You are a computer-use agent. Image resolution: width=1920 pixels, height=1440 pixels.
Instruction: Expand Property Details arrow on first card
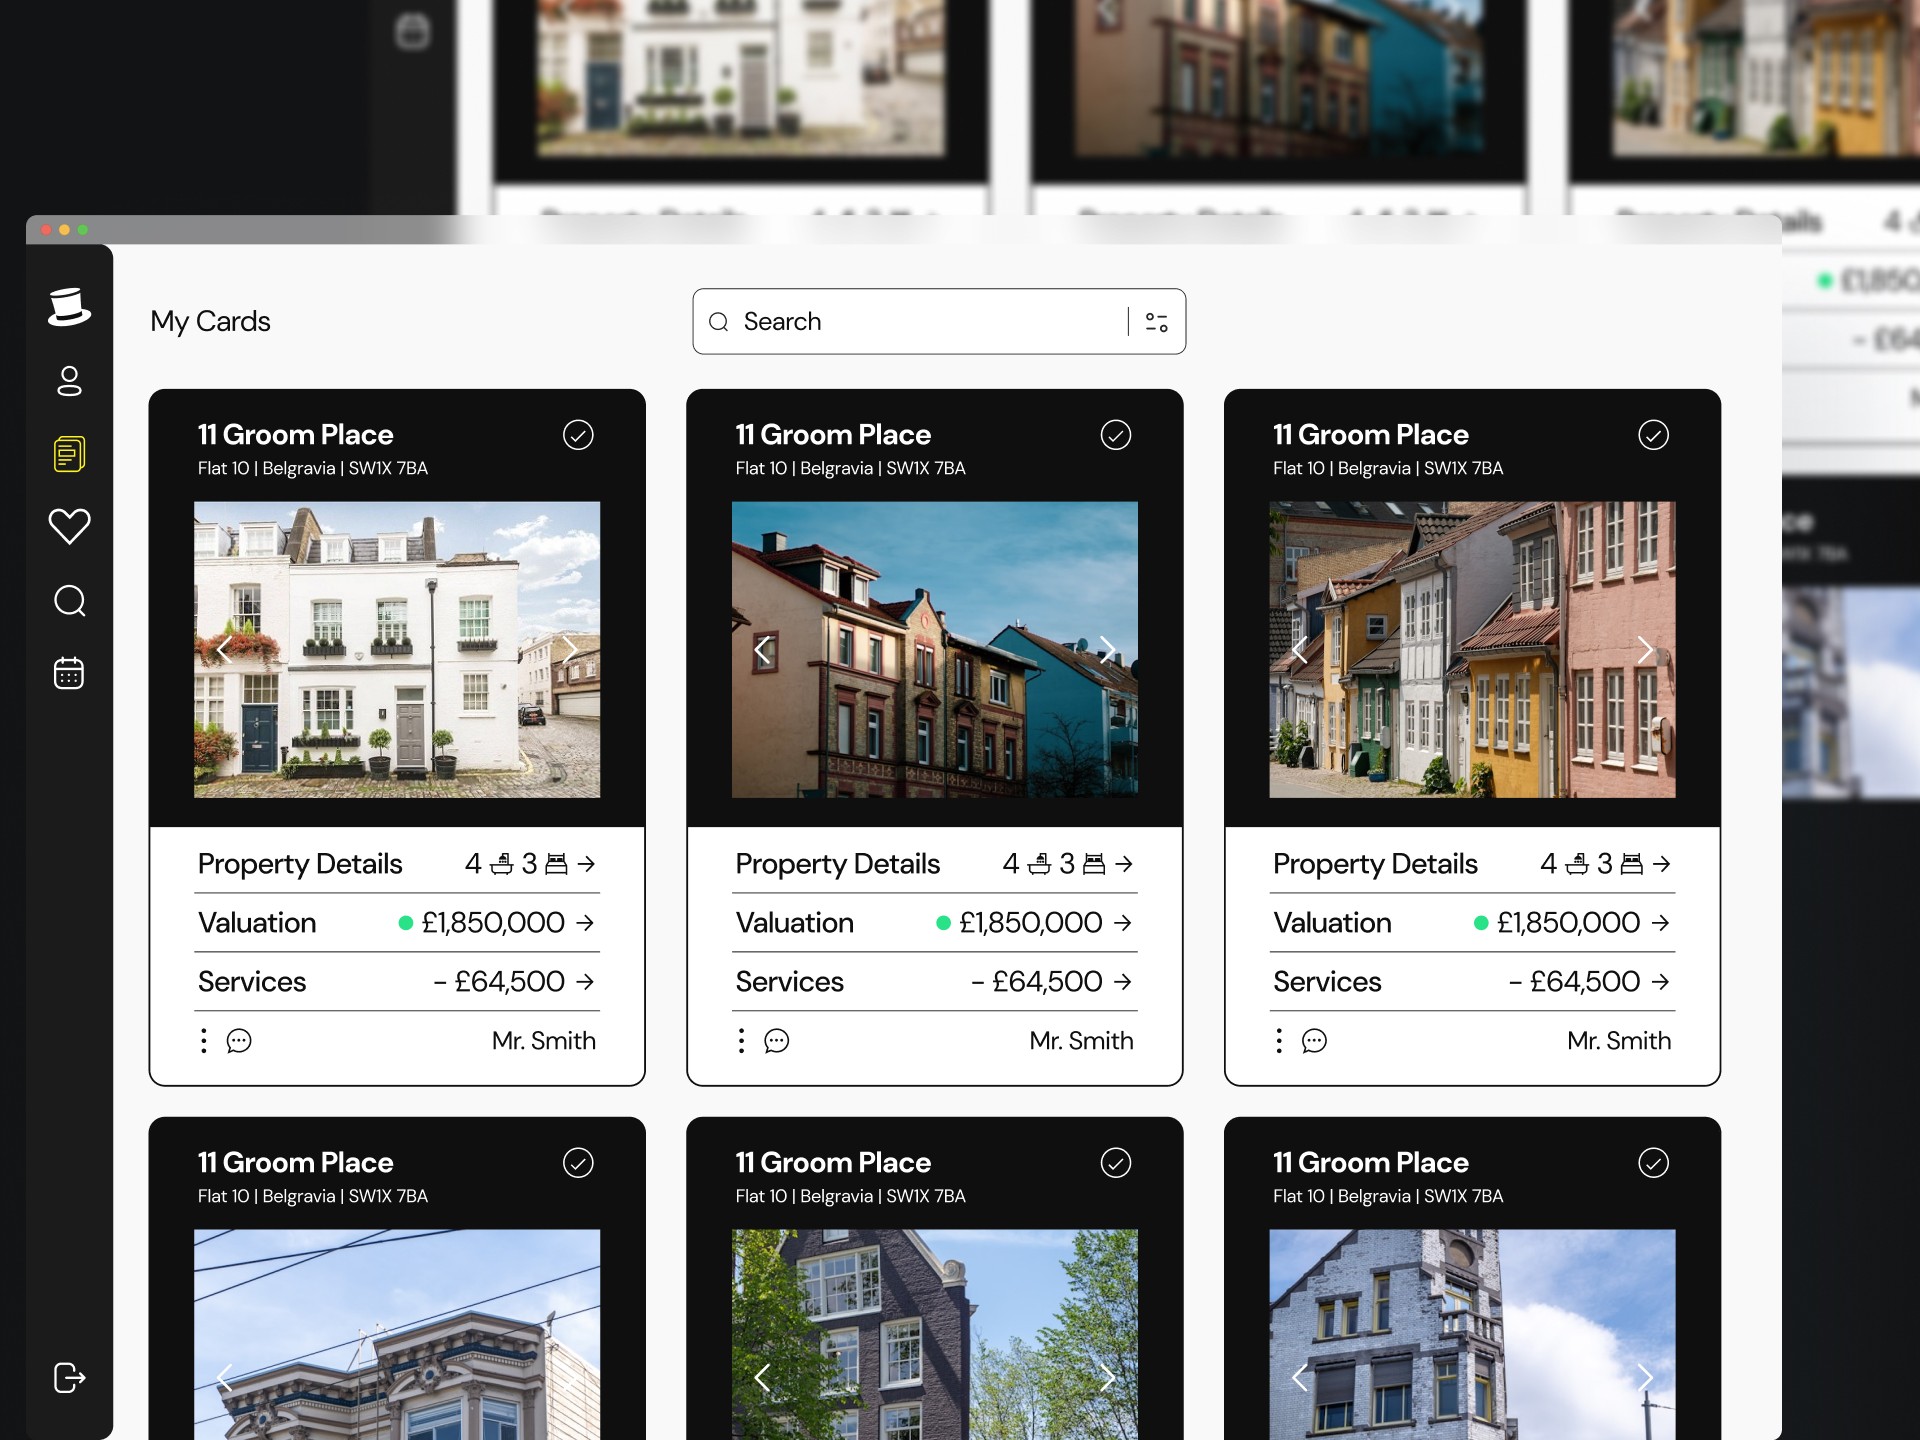pyautogui.click(x=587, y=863)
